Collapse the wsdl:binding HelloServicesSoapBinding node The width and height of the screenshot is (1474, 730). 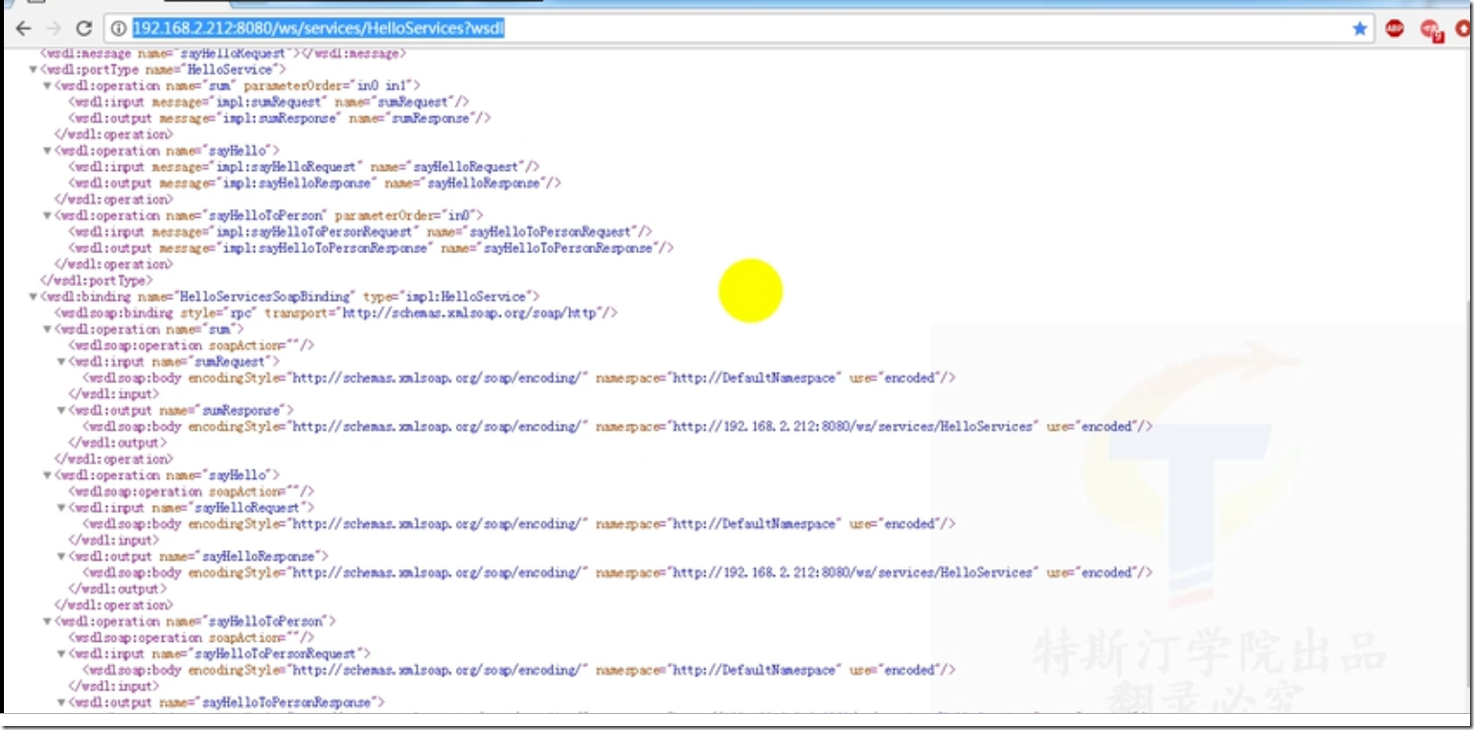33,297
